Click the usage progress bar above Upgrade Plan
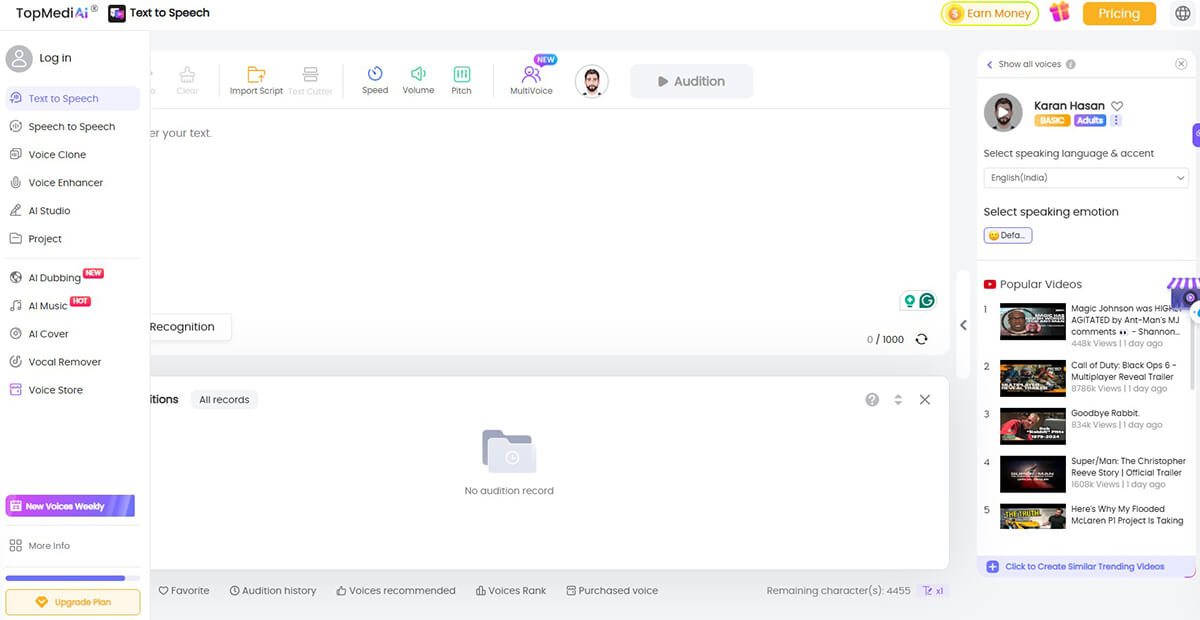The image size is (1200, 620). tap(72, 578)
